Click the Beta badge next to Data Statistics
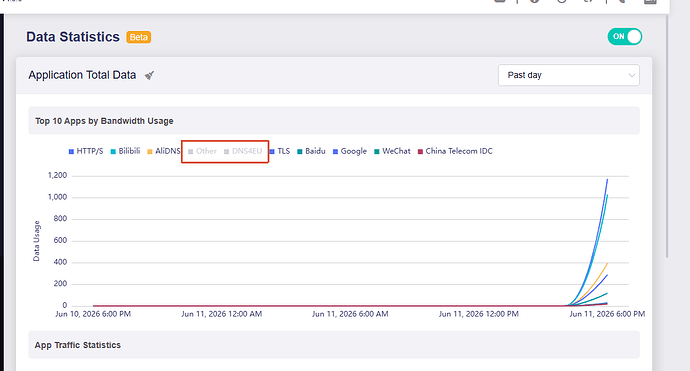This screenshot has width=690, height=371. pos(139,37)
